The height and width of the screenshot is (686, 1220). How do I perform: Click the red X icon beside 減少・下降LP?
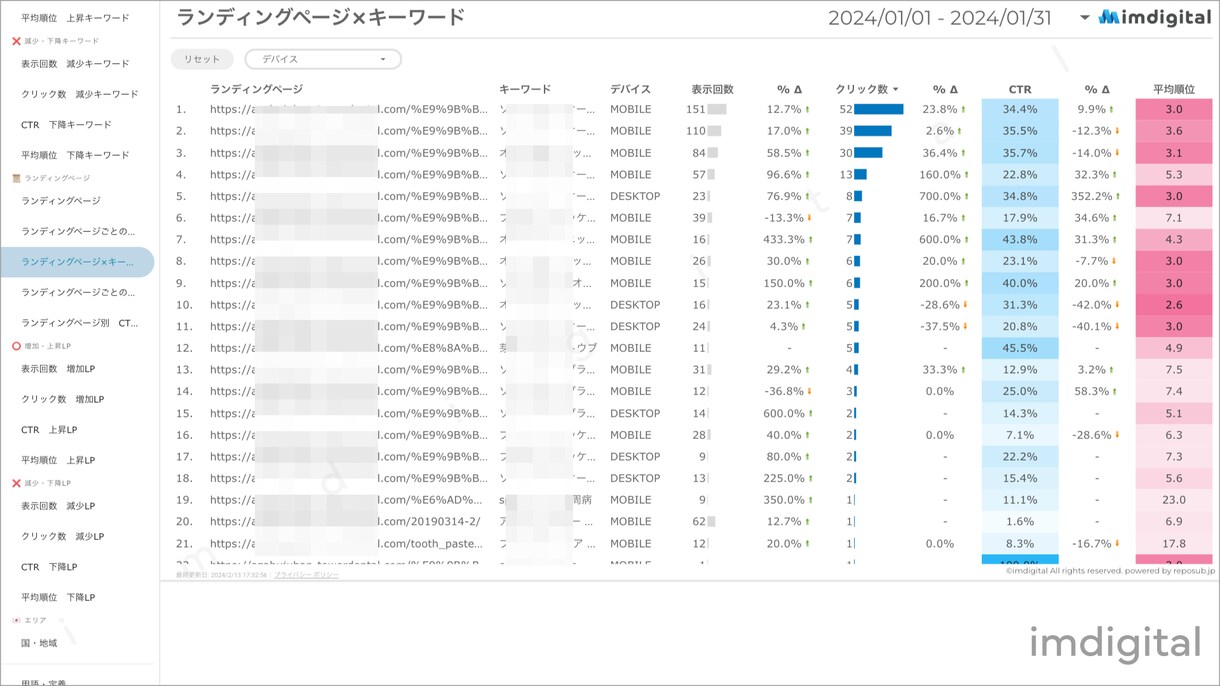pyautogui.click(x=16, y=483)
